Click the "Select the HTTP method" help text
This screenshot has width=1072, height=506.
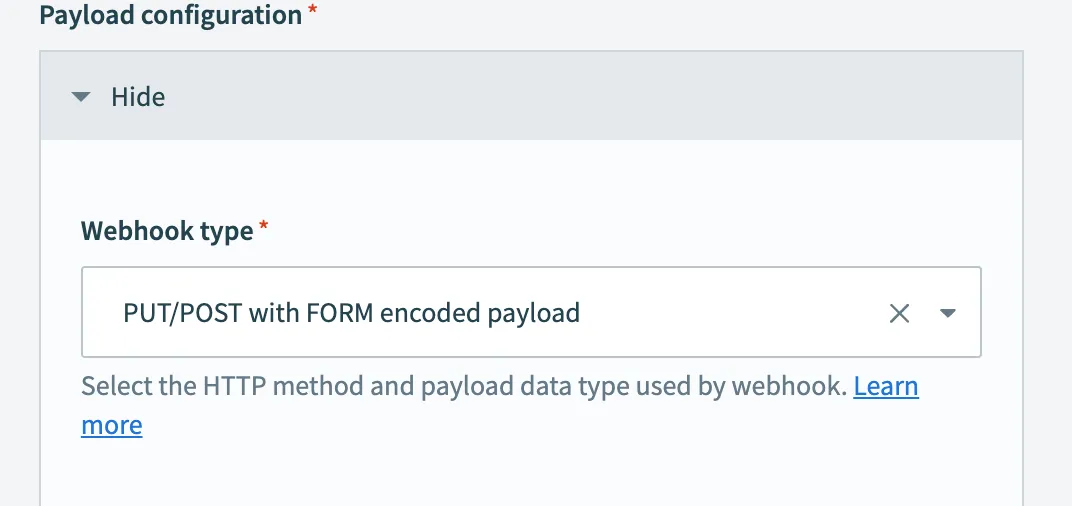tap(250, 386)
